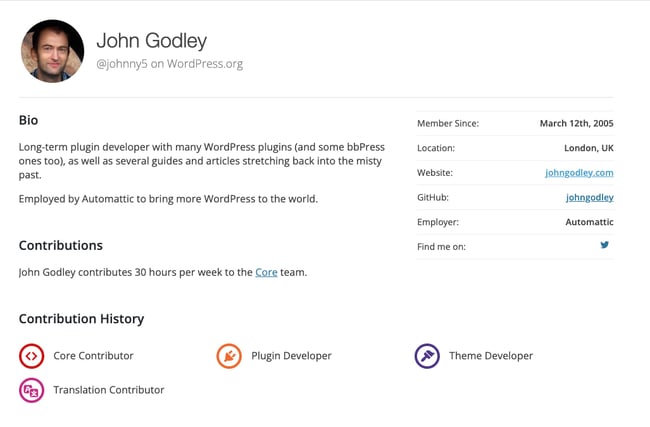This screenshot has width=650, height=427.
Task: Click the Member Since date value
Action: pyautogui.click(x=576, y=123)
